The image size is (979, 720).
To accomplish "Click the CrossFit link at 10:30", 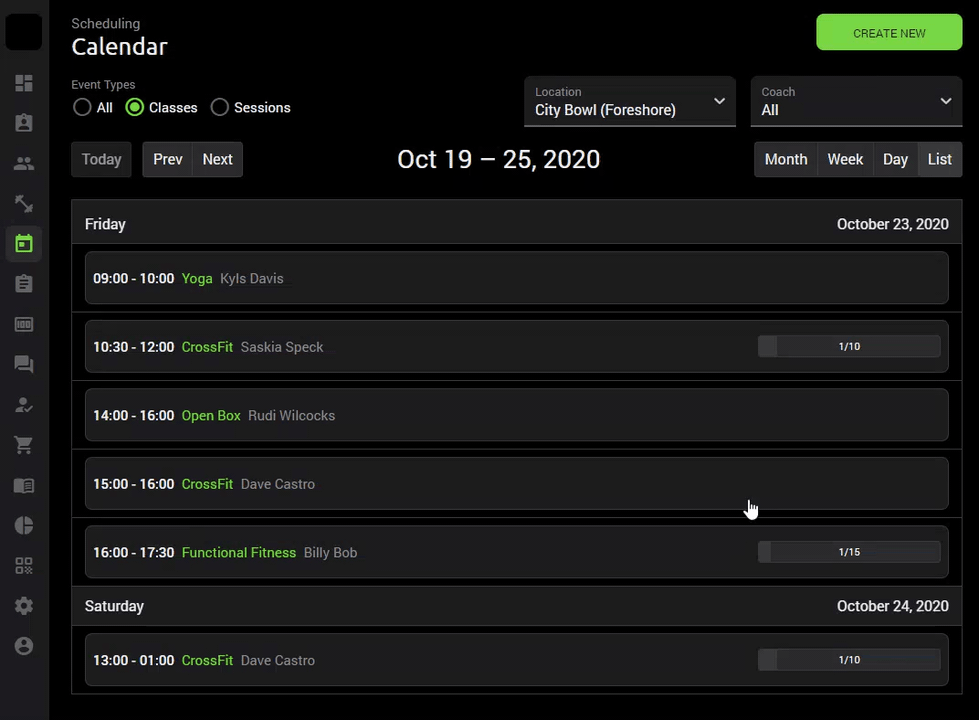I will 207,347.
